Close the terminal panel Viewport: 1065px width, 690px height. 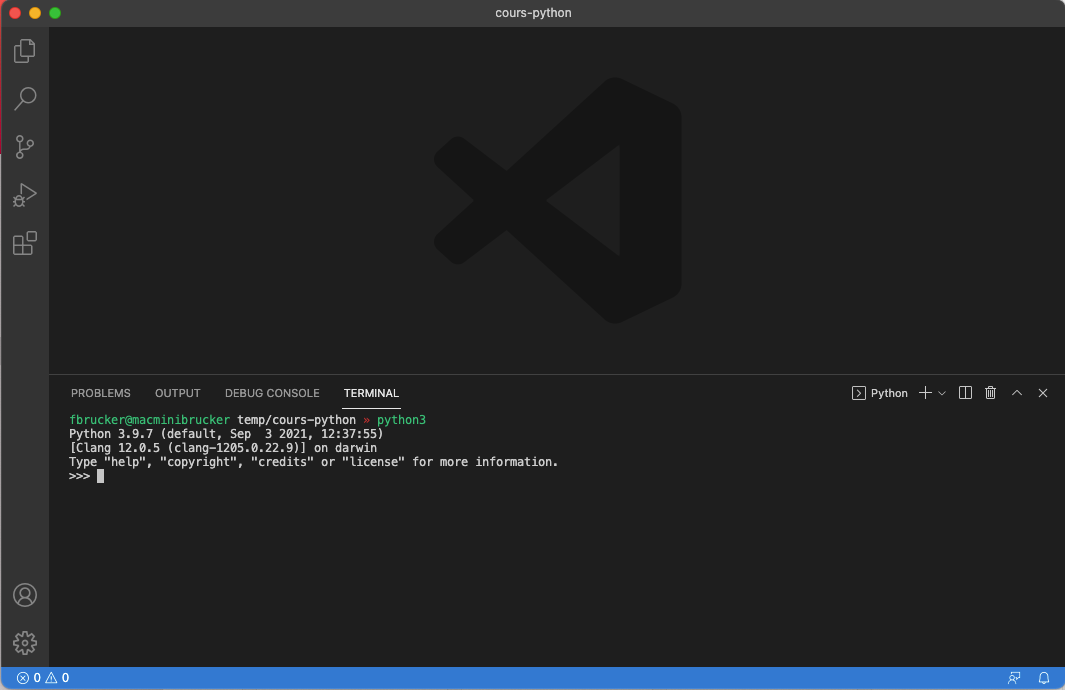coord(1043,393)
